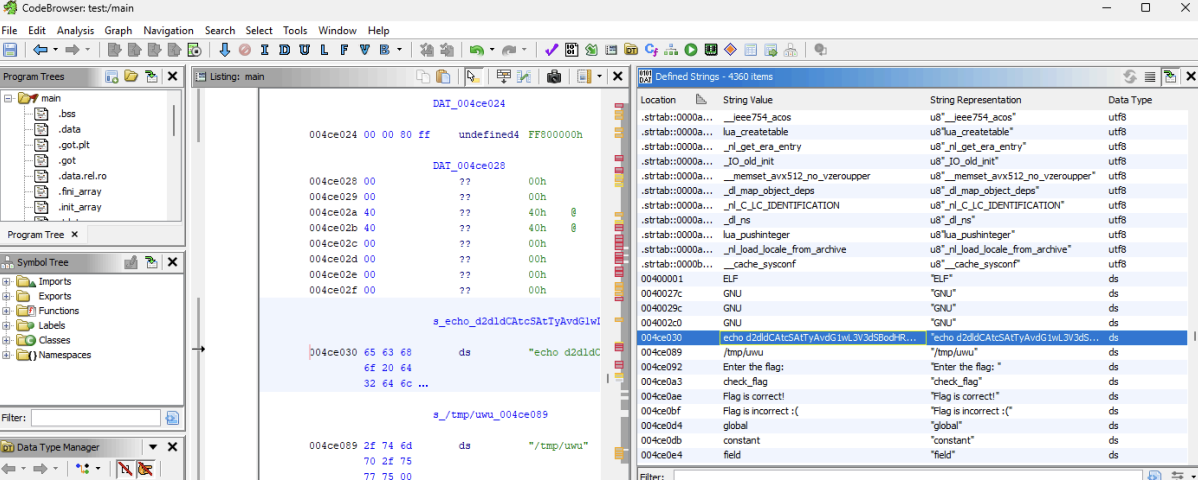Open the File menu
The width and height of the screenshot is (1198, 482).
pos(9,31)
